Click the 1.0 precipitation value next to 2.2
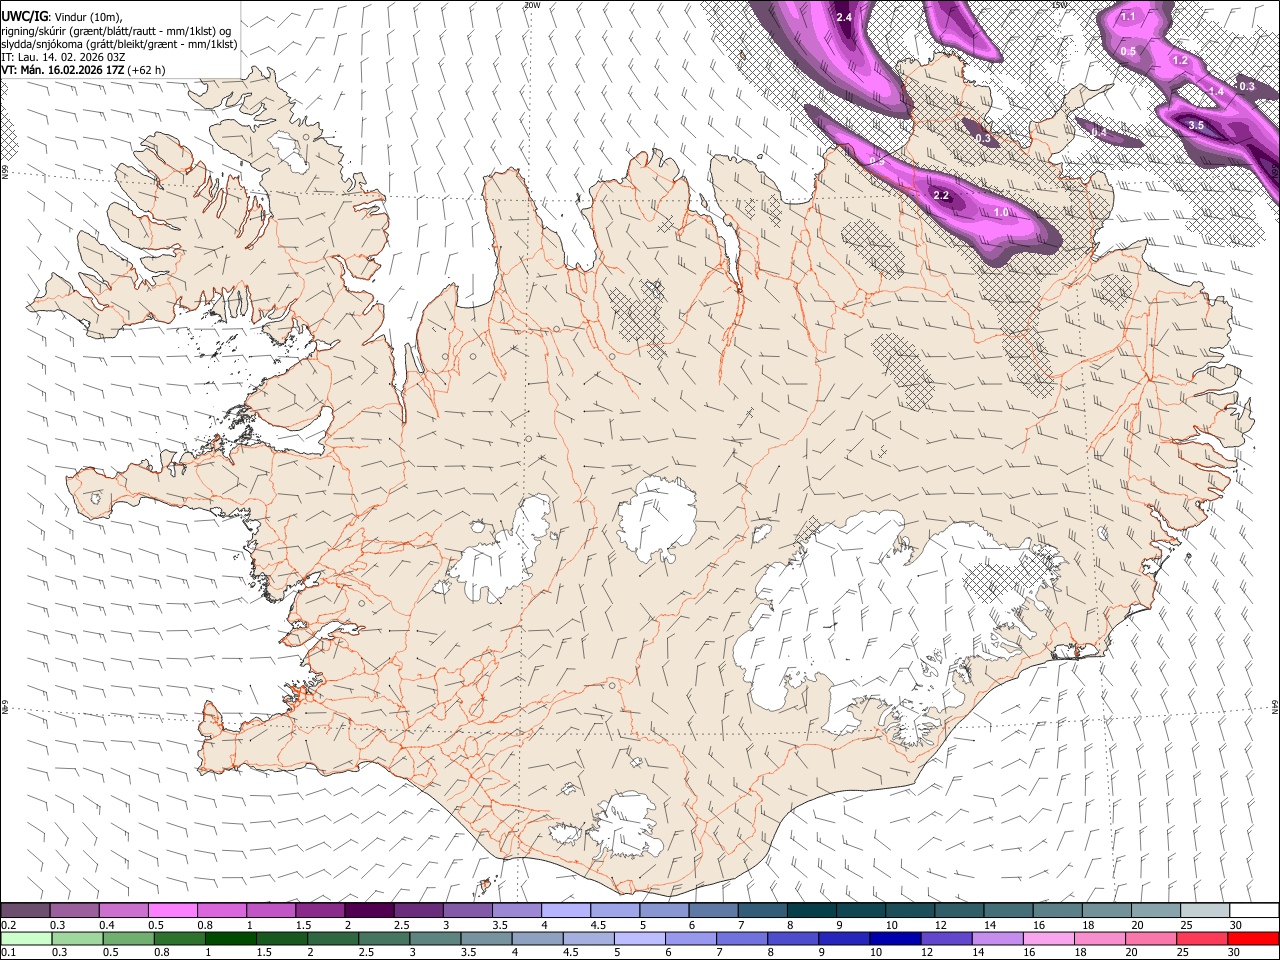This screenshot has width=1280, height=960. point(1001,212)
